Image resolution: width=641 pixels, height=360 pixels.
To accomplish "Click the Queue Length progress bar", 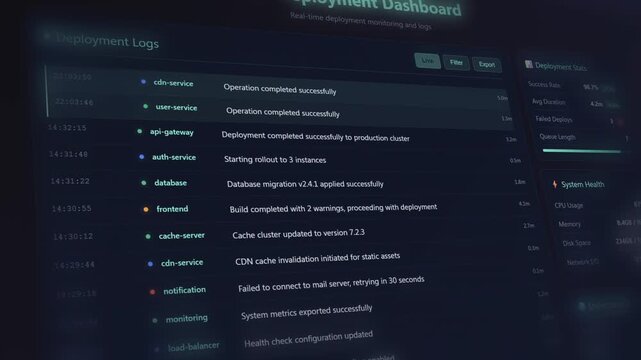I will click(581, 151).
